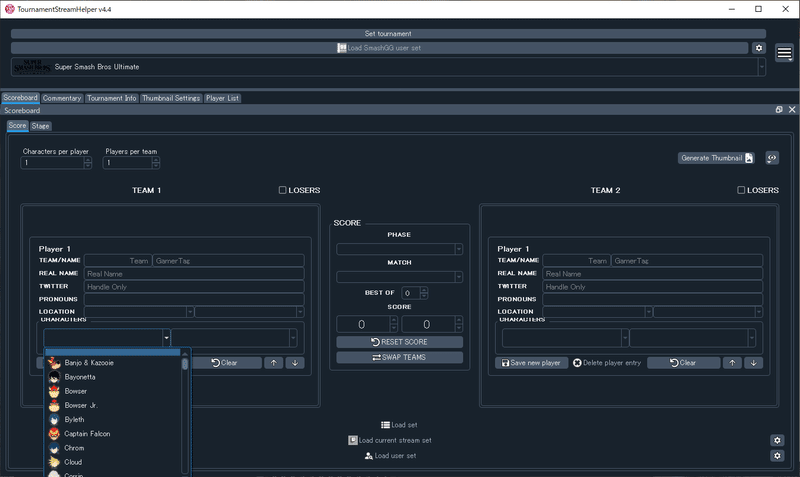
Task: Enable Team 2 LOSERS checkbox
Action: [741, 190]
